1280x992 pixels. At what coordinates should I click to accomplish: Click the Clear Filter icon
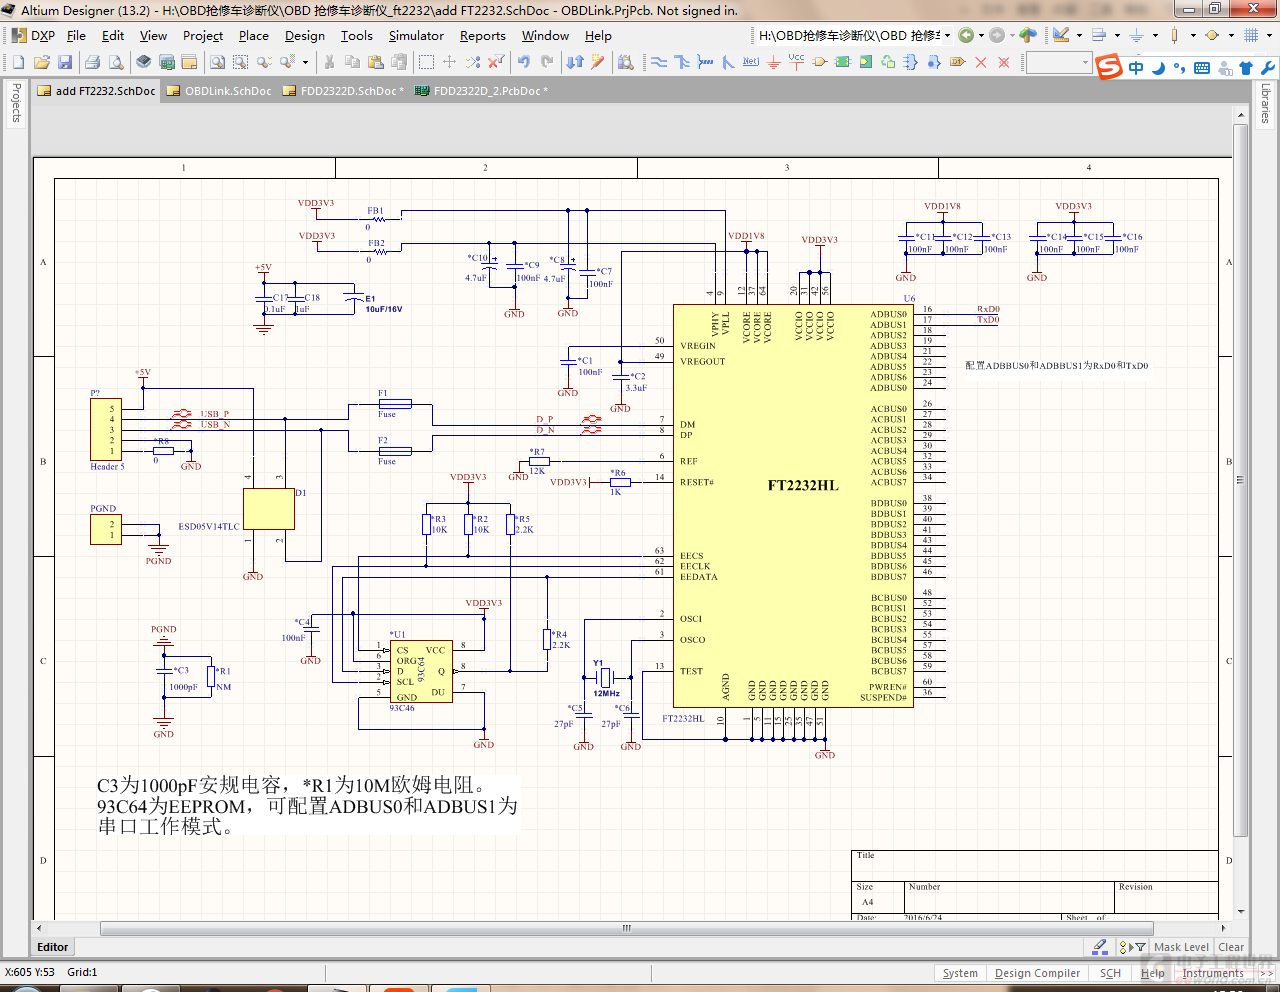pos(496,62)
